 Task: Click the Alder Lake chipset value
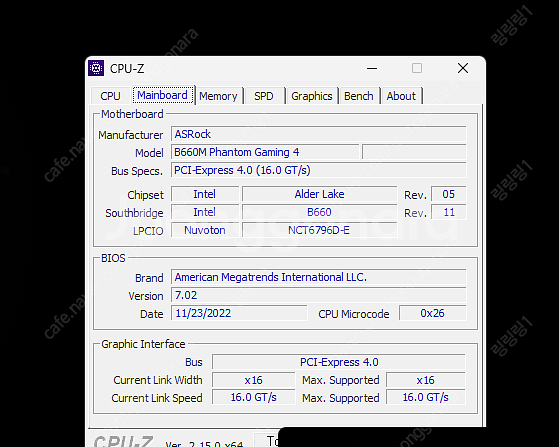click(319, 194)
